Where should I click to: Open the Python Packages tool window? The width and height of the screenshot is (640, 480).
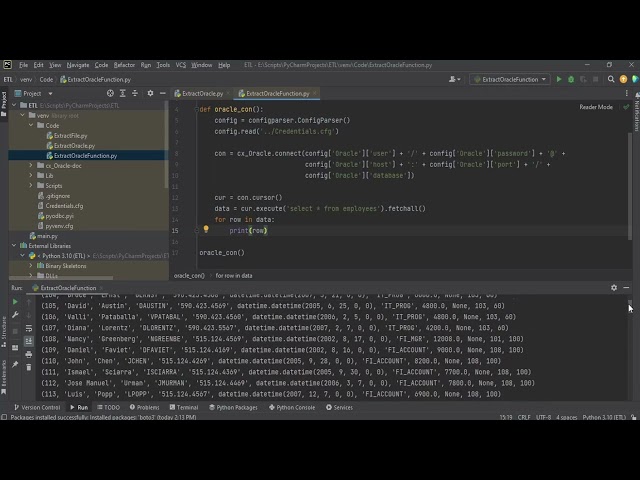point(233,407)
